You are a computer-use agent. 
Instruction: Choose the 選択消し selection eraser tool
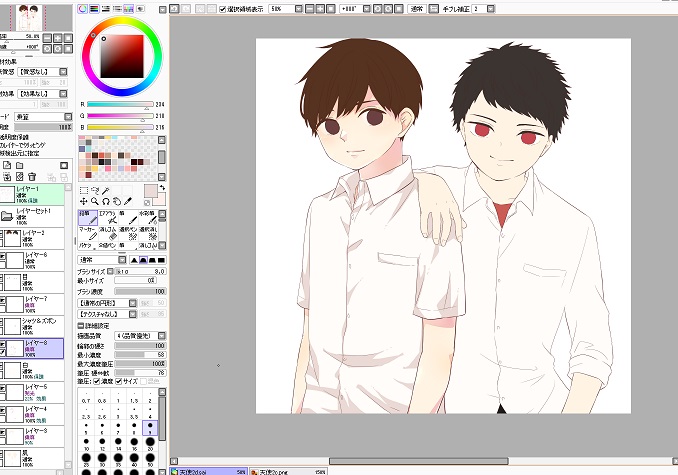(148, 233)
